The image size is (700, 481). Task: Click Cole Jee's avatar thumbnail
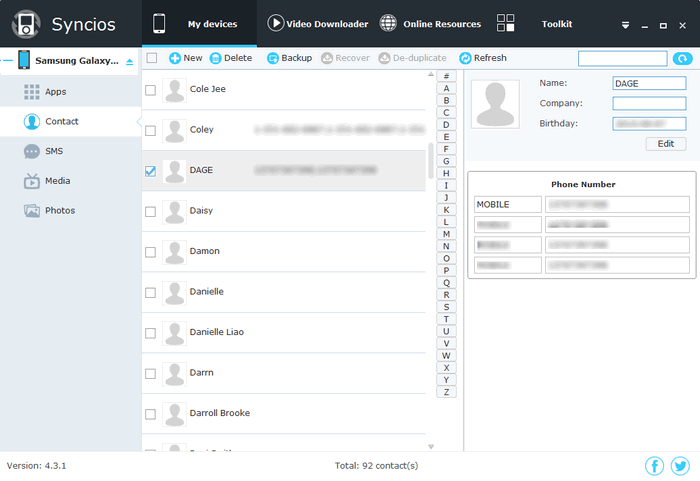click(x=174, y=91)
